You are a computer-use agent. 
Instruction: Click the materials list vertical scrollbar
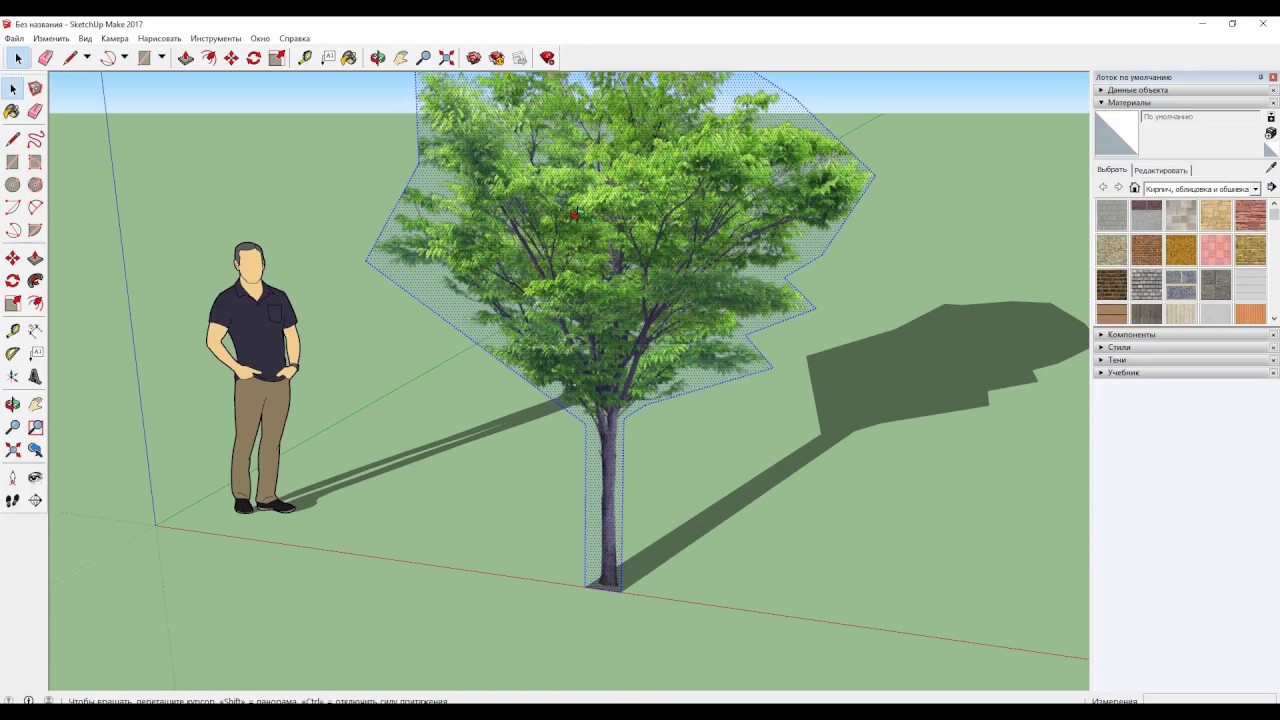[x=1274, y=260]
